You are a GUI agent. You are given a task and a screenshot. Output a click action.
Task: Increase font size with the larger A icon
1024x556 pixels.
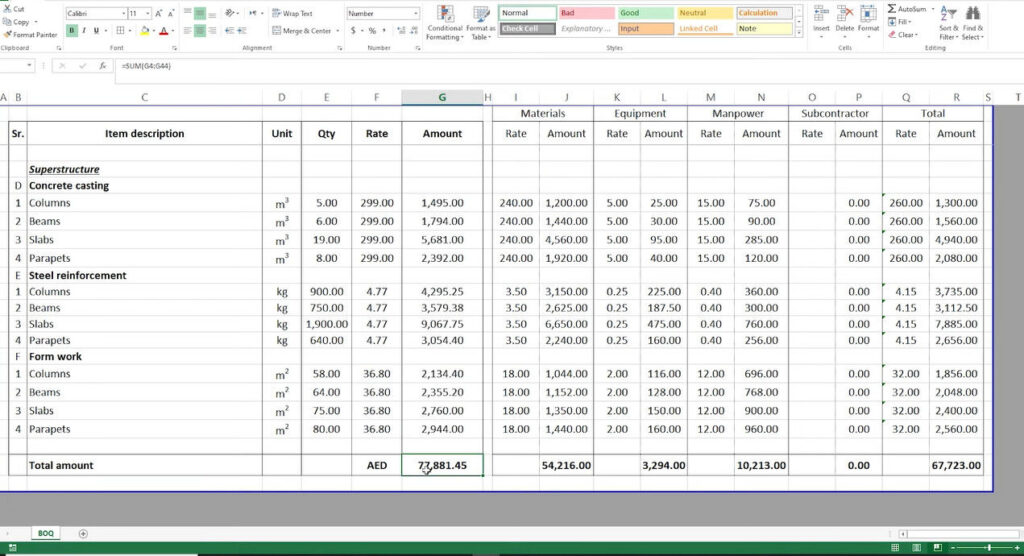pos(158,13)
